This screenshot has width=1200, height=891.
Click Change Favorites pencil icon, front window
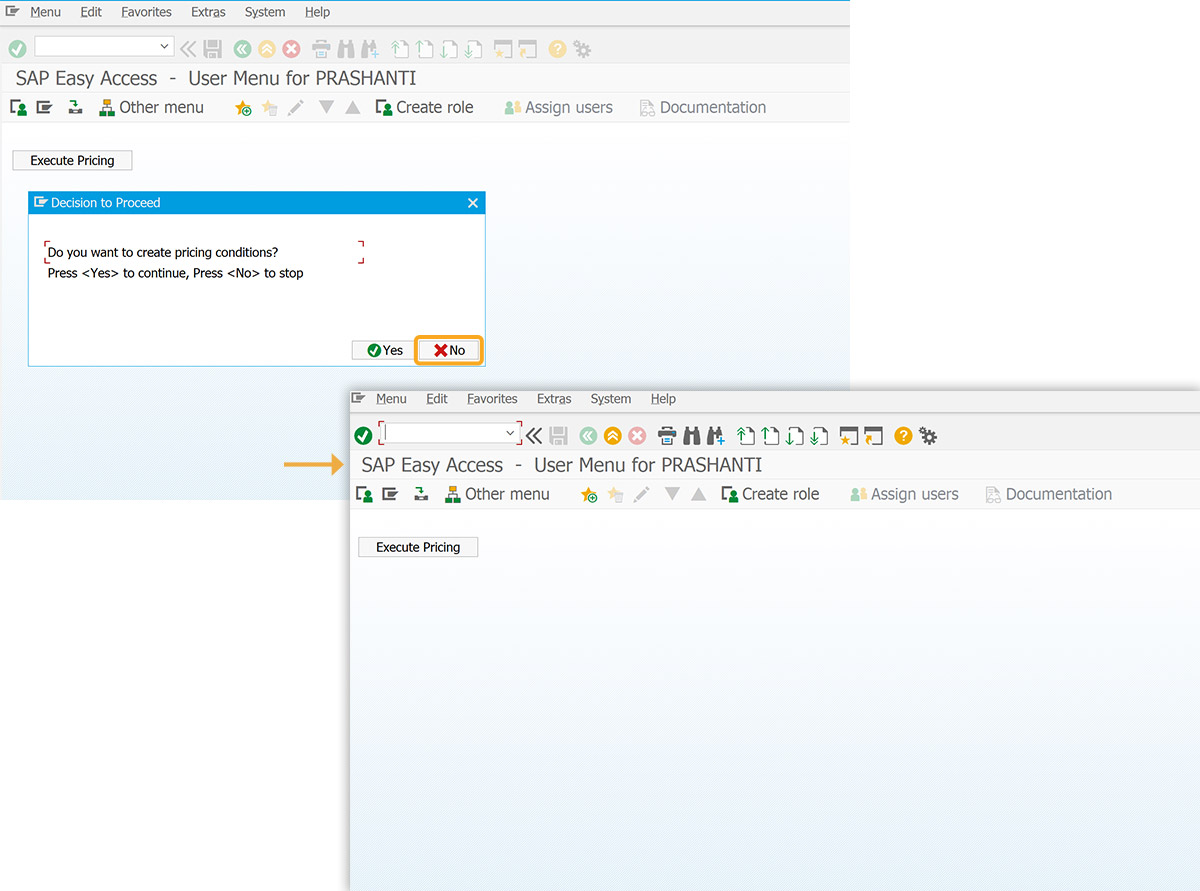pyautogui.click(x=641, y=494)
